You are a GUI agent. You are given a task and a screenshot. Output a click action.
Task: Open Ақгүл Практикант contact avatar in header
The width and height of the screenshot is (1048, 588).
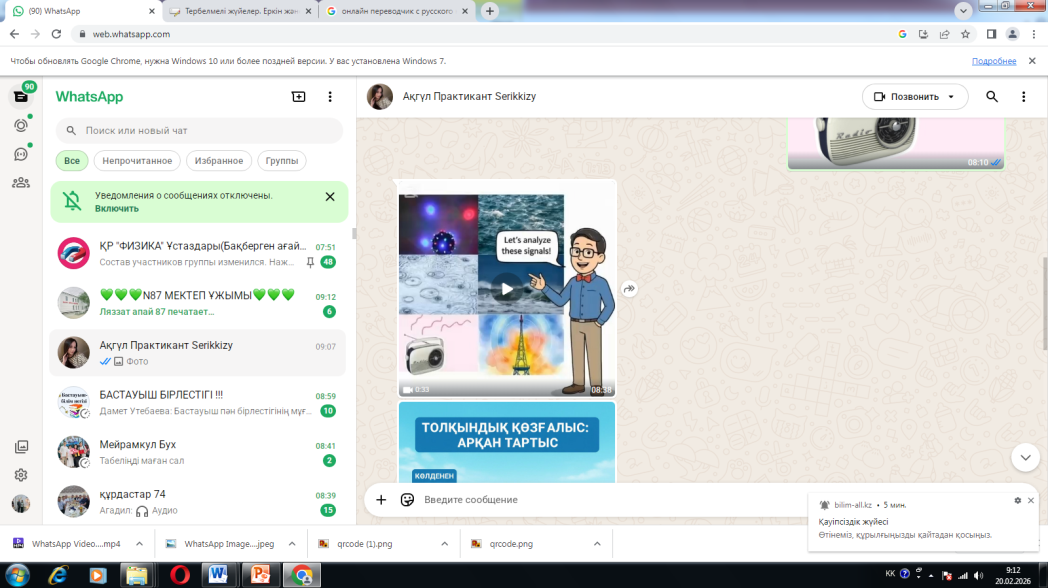pos(380,97)
